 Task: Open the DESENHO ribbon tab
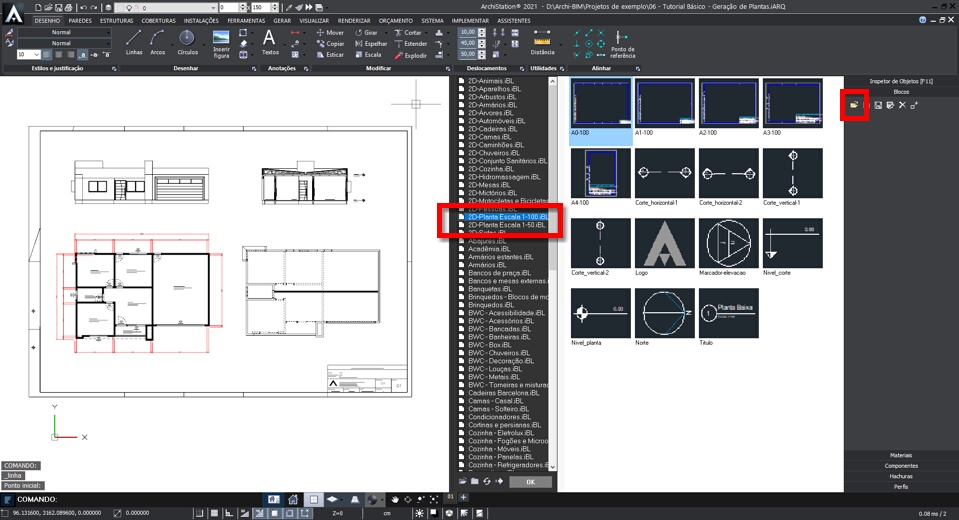click(47, 21)
